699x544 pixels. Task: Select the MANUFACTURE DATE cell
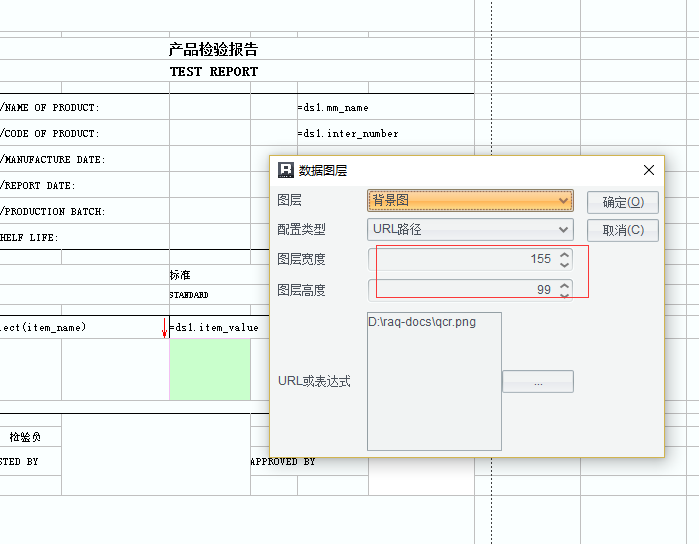[53, 160]
